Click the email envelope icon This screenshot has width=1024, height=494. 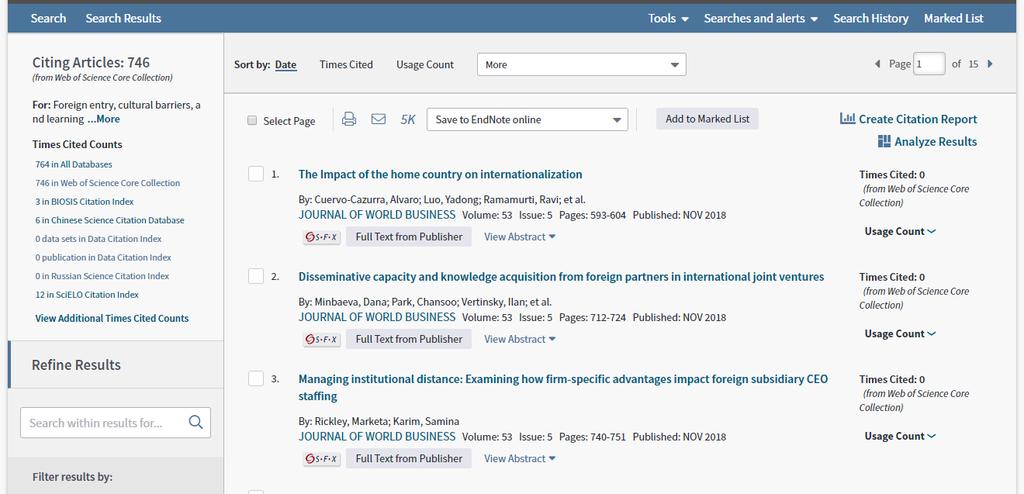(378, 119)
